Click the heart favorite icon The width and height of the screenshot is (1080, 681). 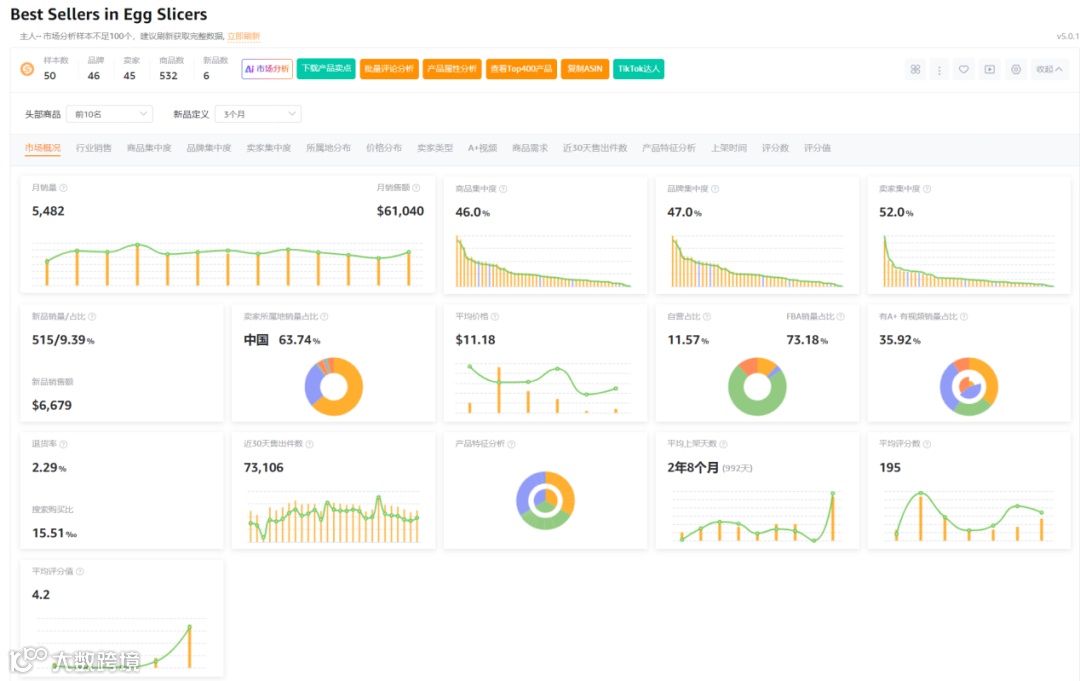point(964,69)
